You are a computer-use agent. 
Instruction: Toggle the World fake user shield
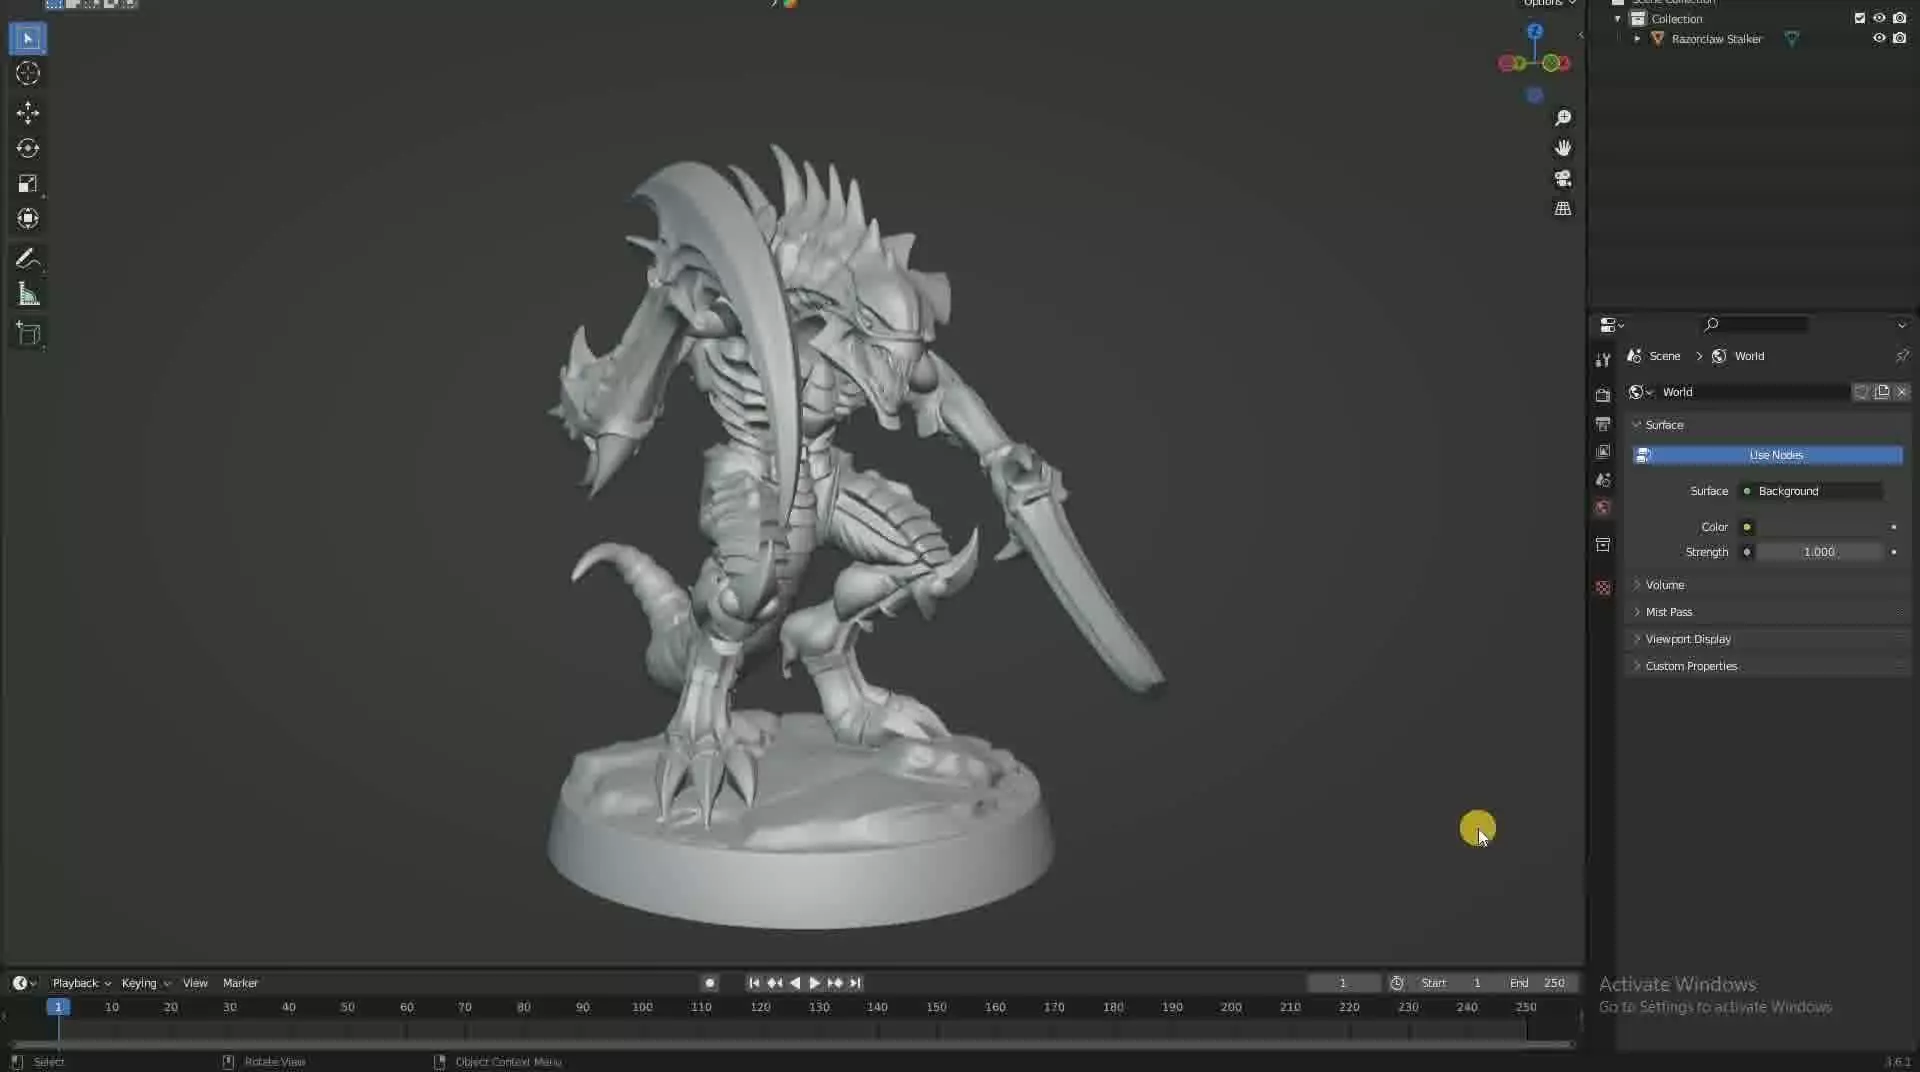pyautogui.click(x=1862, y=392)
